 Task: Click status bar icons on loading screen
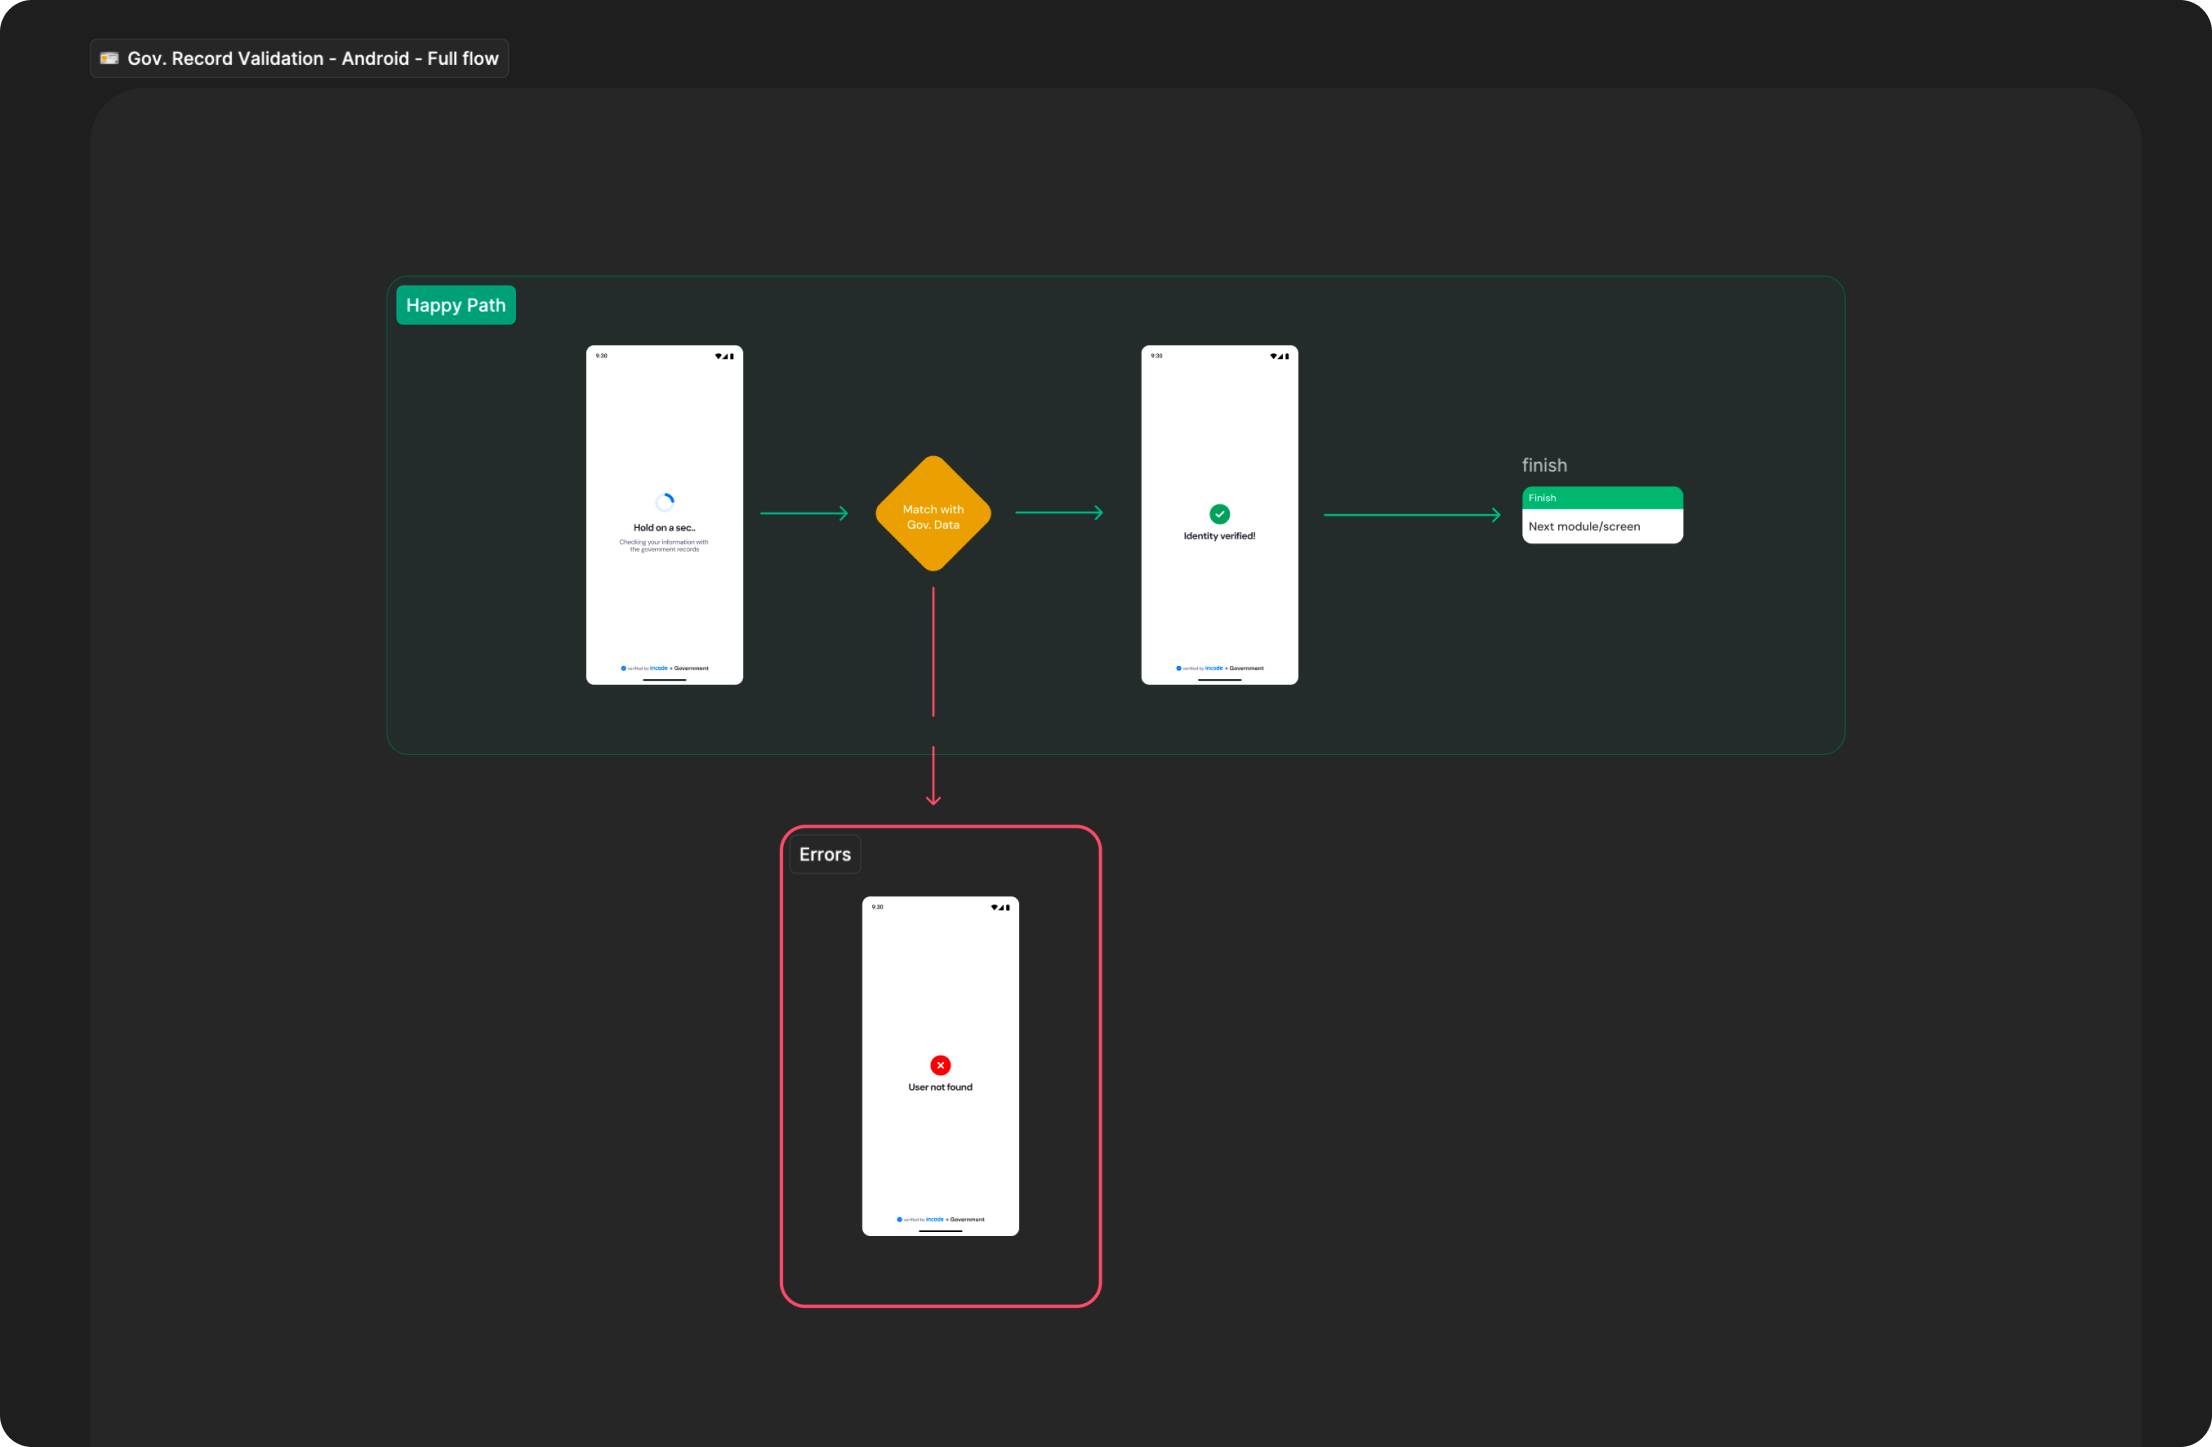[x=724, y=356]
